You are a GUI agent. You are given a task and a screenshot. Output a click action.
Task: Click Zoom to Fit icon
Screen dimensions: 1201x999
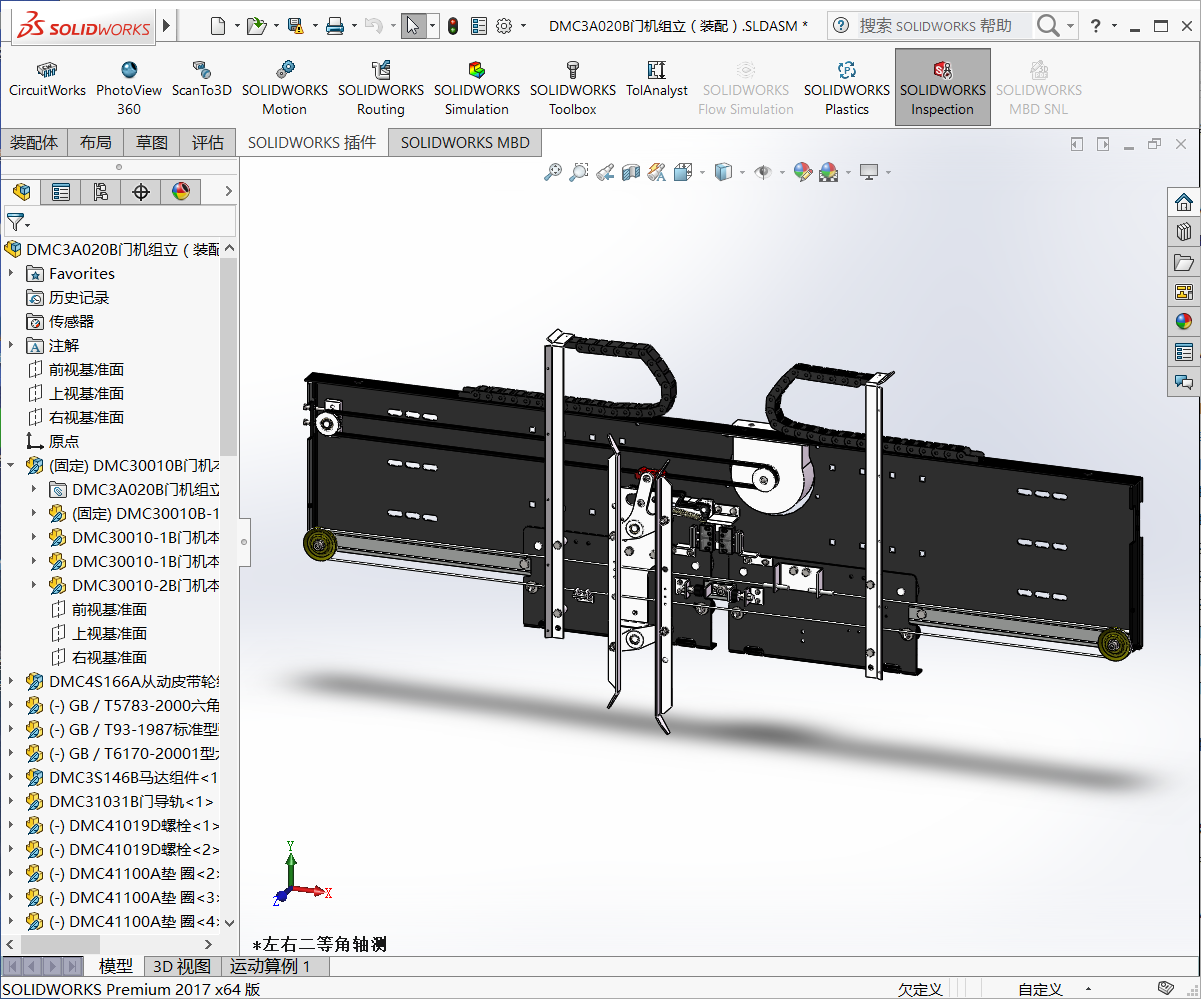[x=553, y=172]
